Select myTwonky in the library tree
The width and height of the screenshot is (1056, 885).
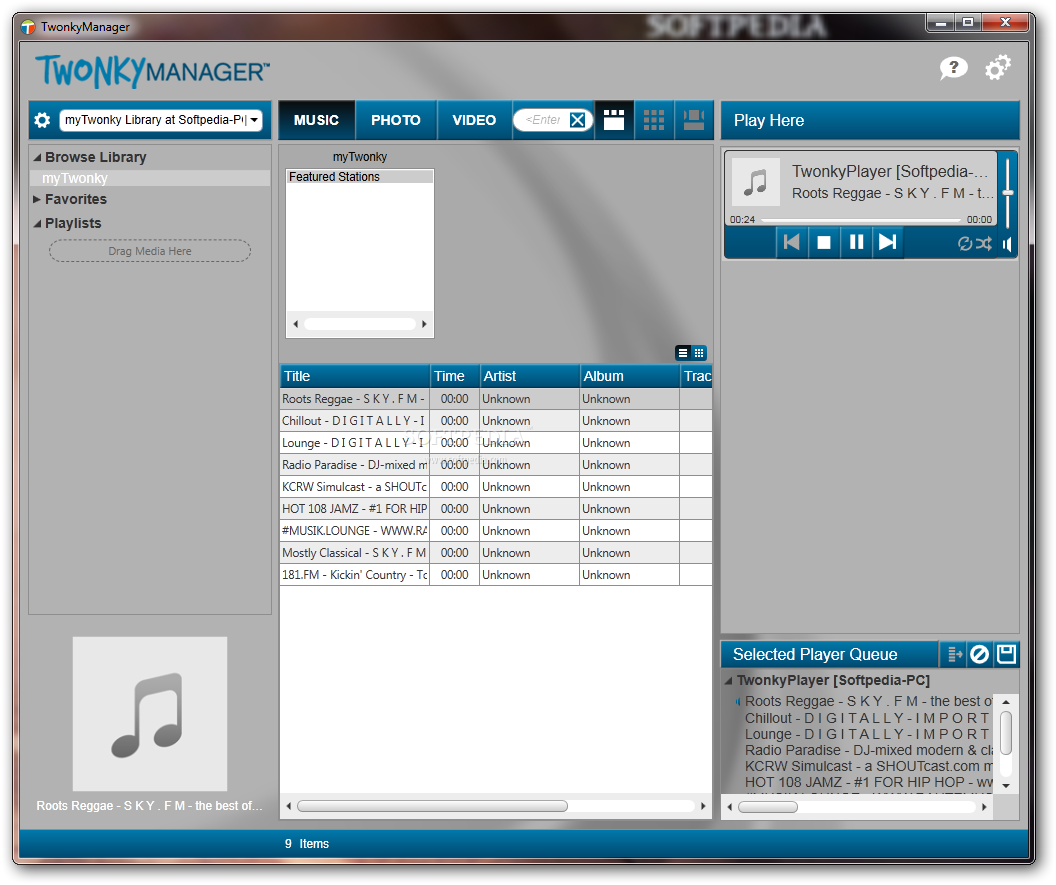(150, 178)
